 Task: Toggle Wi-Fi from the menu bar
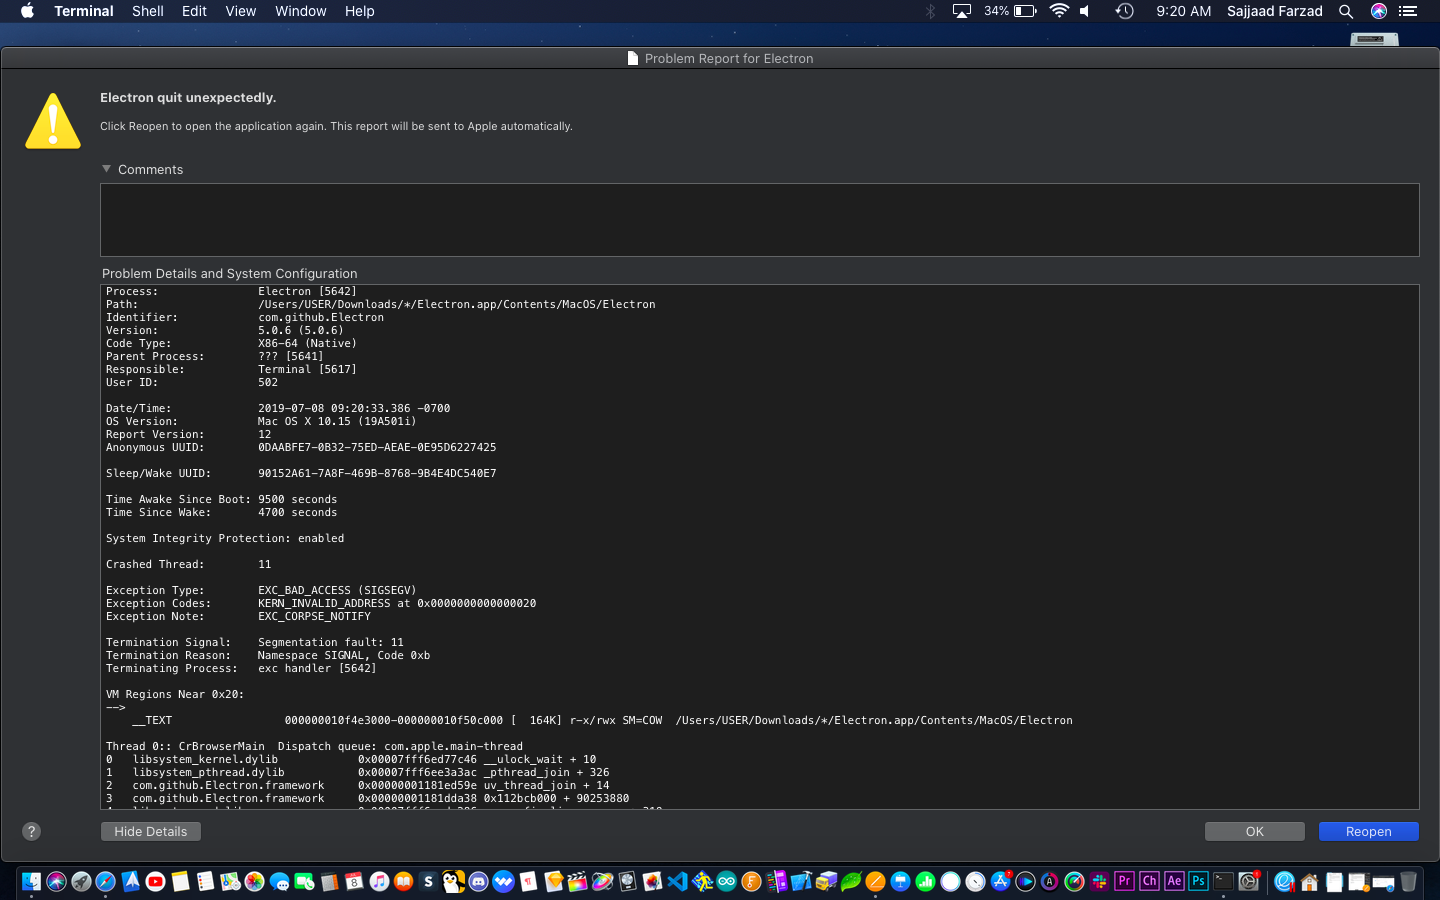click(1058, 11)
